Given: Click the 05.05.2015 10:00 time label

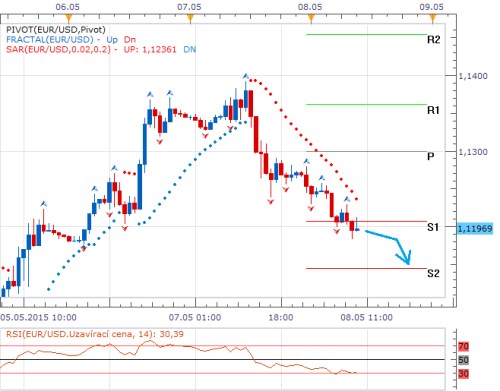Looking at the screenshot, I should pyautogui.click(x=38, y=317).
